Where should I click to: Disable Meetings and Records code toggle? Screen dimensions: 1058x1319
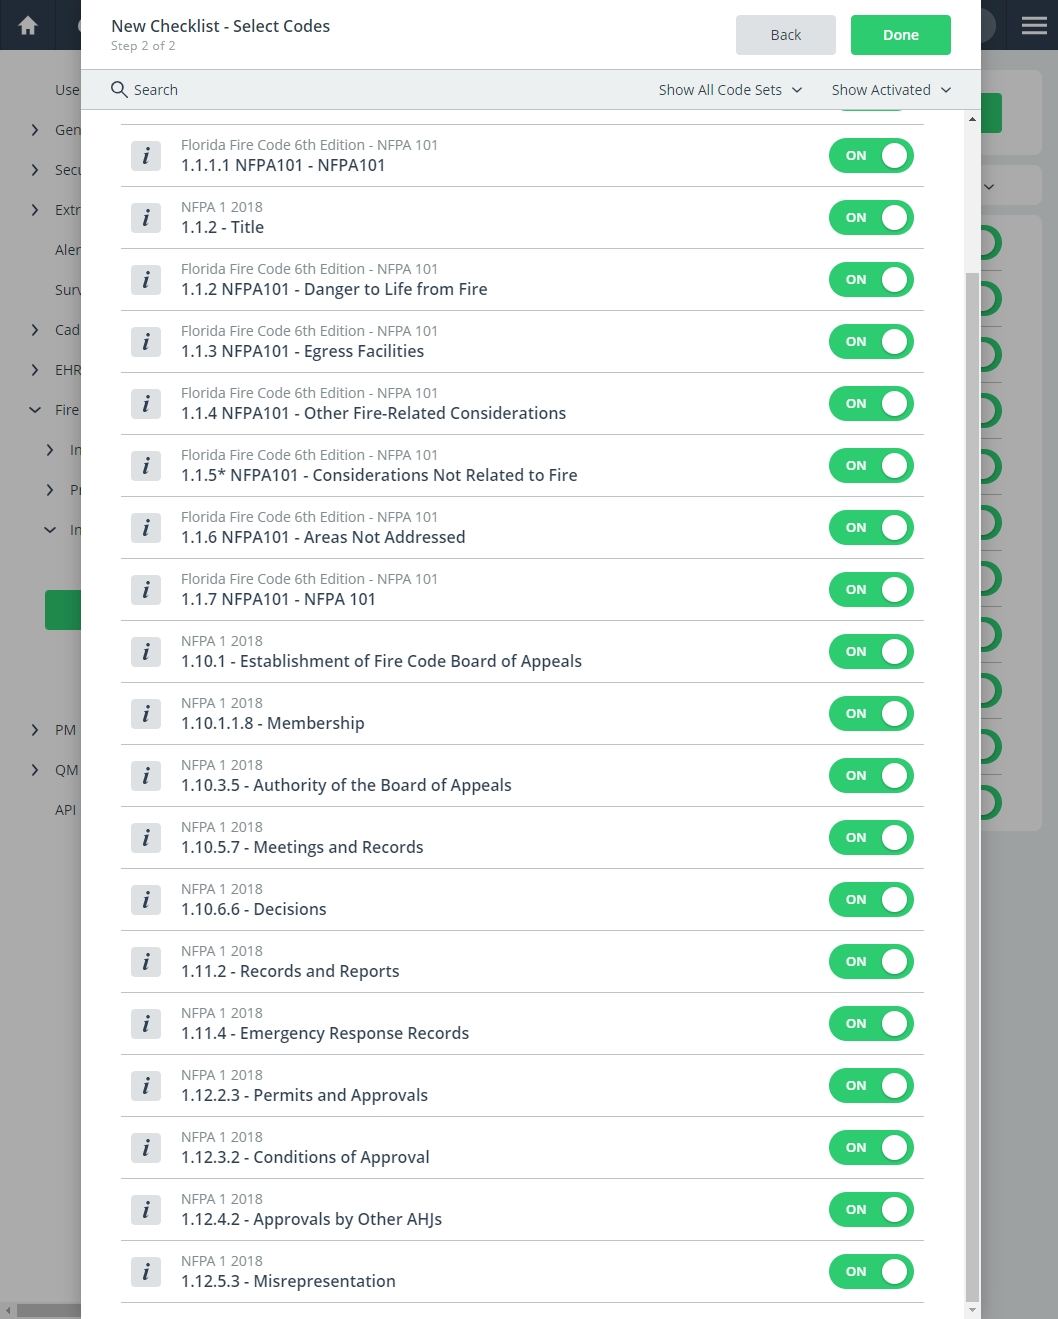click(871, 838)
